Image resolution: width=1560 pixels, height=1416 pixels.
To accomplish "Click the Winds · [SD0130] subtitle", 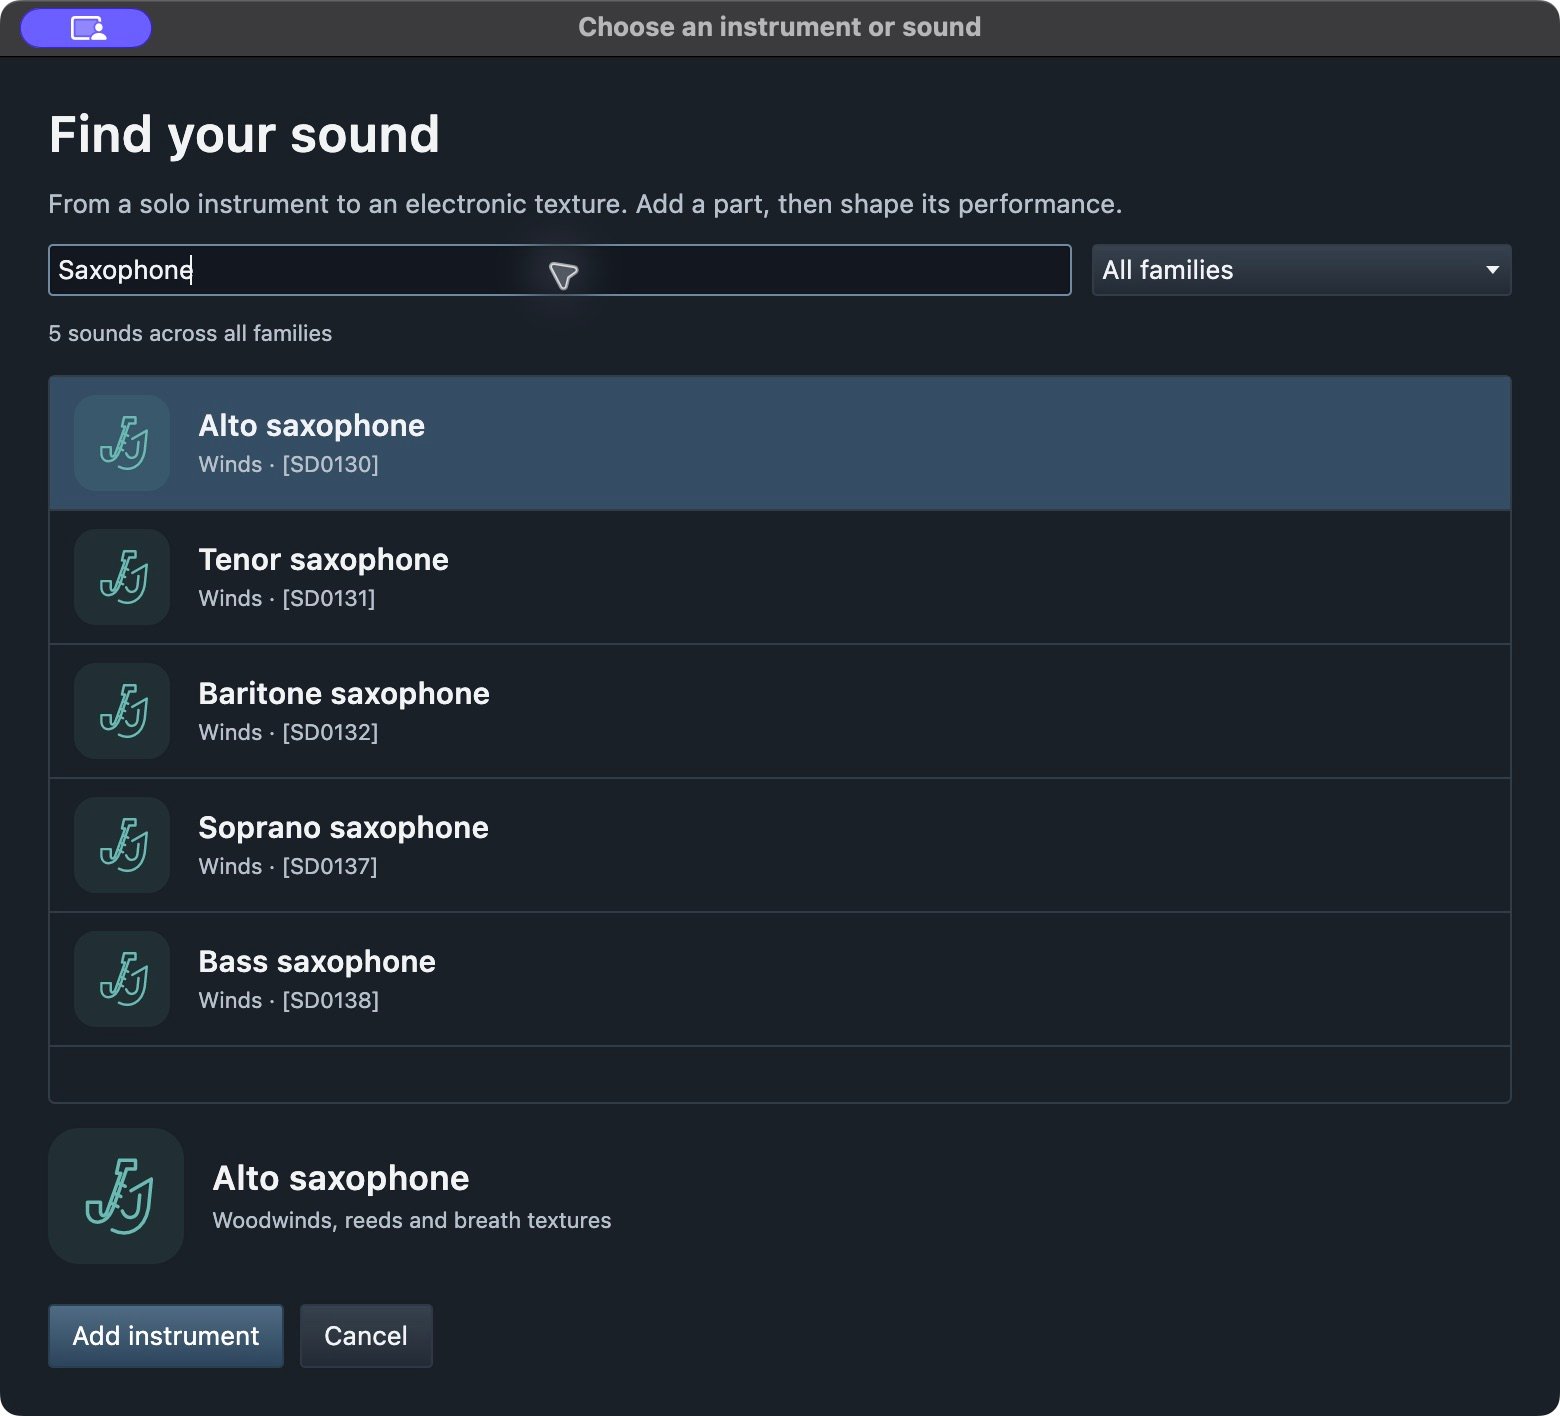I will coord(289,465).
